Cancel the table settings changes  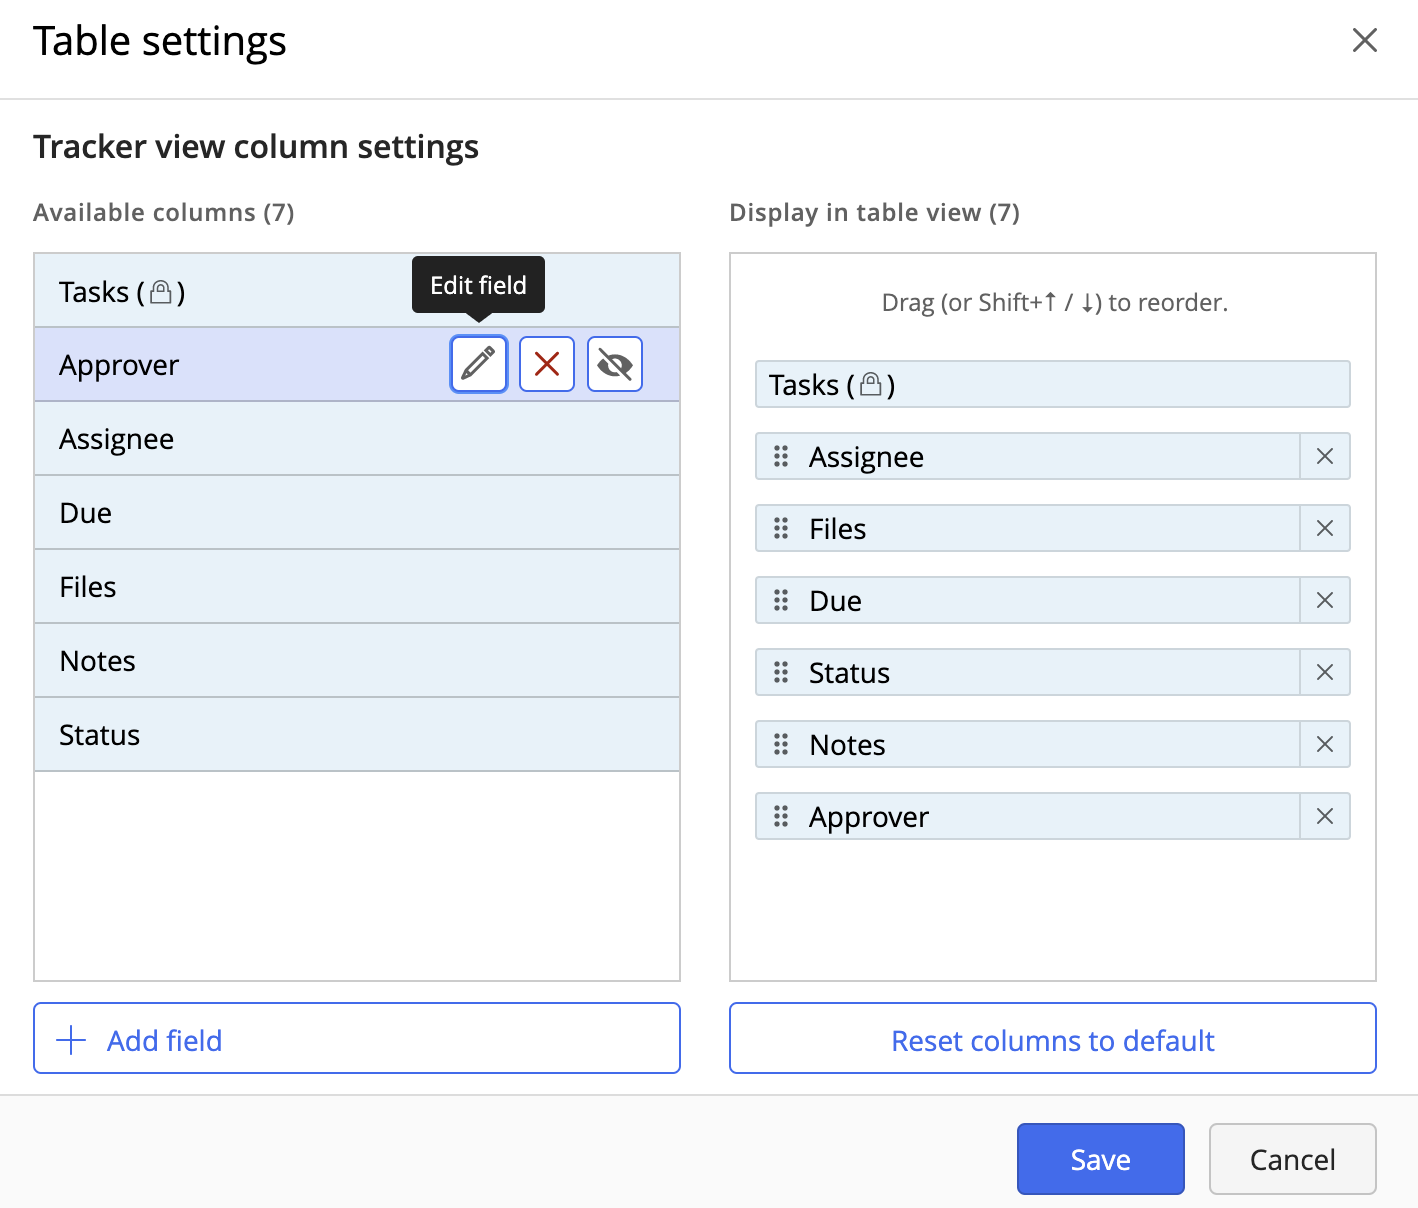point(1292,1159)
